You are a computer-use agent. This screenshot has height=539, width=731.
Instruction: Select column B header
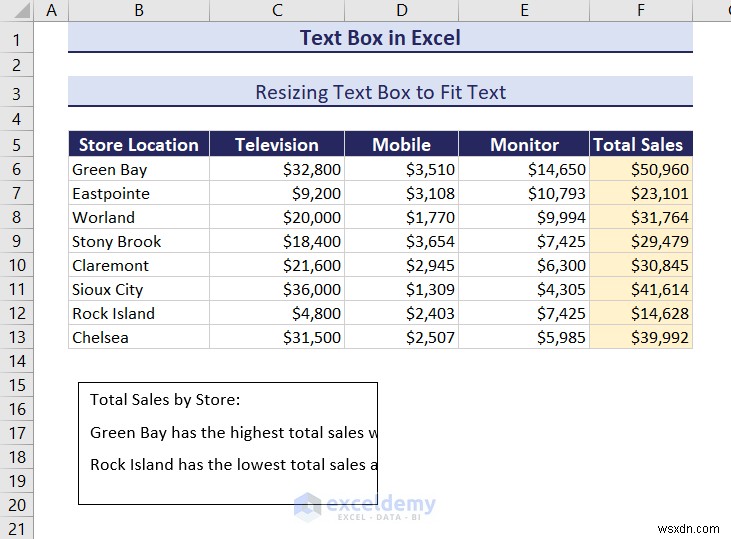point(139,10)
